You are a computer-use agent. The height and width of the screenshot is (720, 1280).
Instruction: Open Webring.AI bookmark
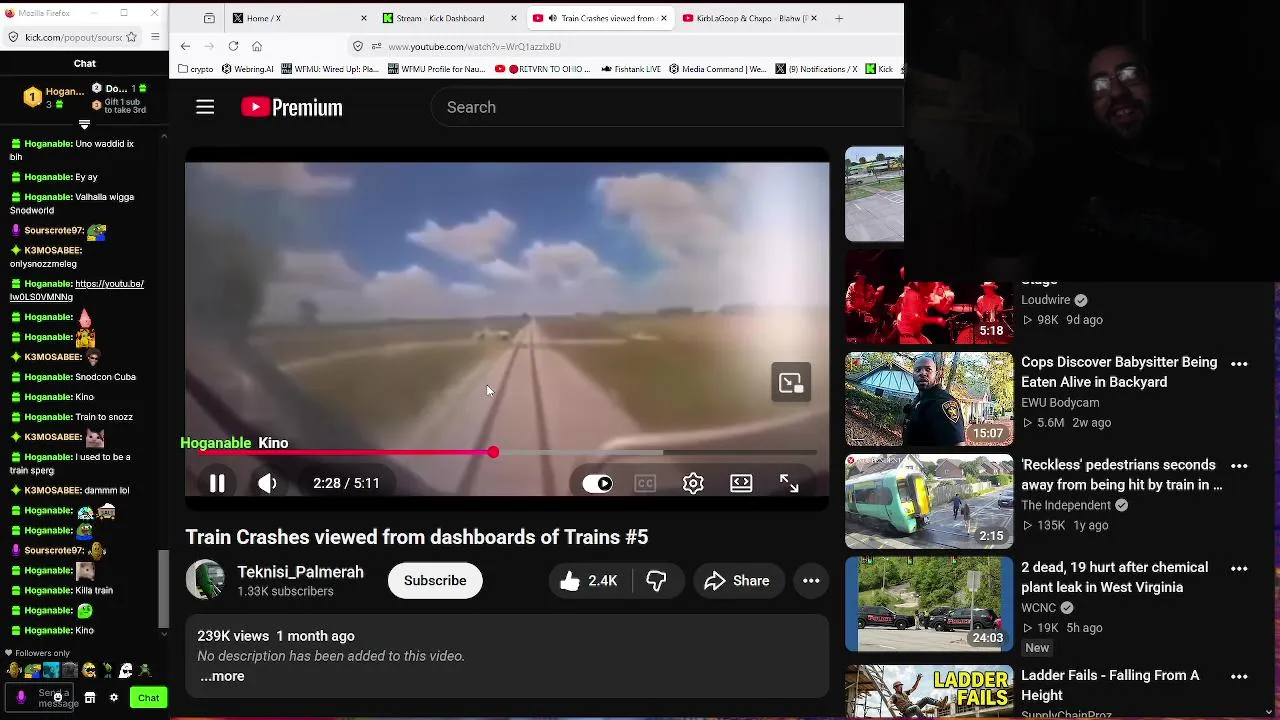[247, 69]
